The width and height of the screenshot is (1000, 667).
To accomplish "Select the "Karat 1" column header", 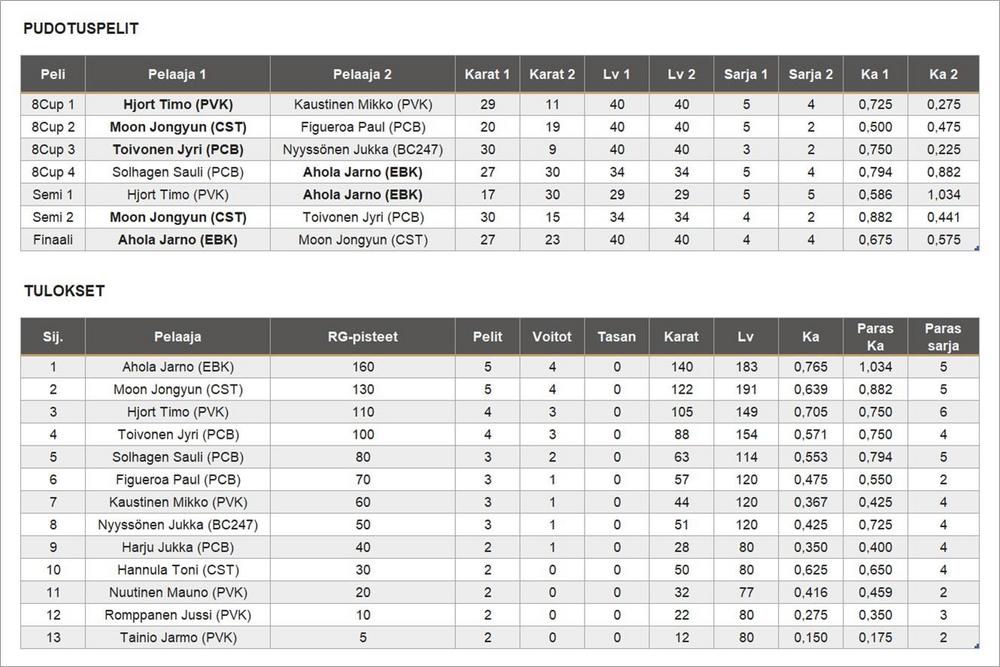I will 487,74.
